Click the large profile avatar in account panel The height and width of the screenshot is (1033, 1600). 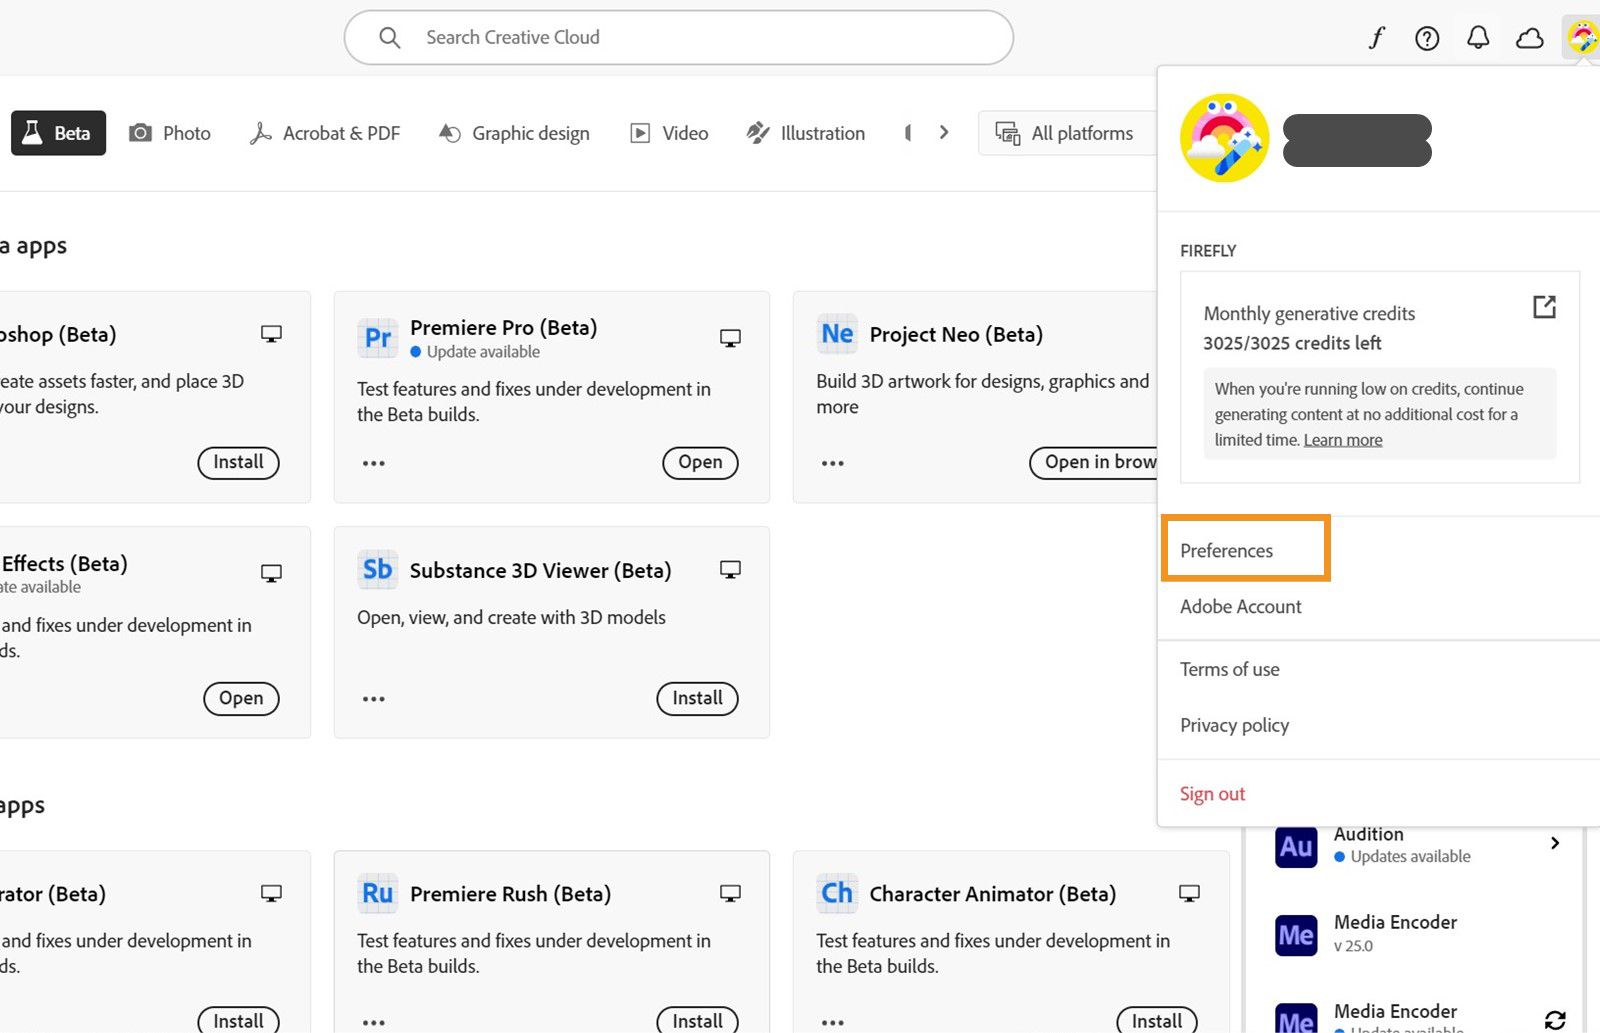pyautogui.click(x=1224, y=138)
